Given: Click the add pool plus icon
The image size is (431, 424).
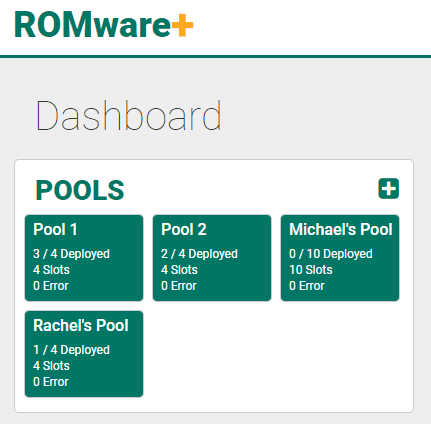Looking at the screenshot, I should pyautogui.click(x=388, y=189).
